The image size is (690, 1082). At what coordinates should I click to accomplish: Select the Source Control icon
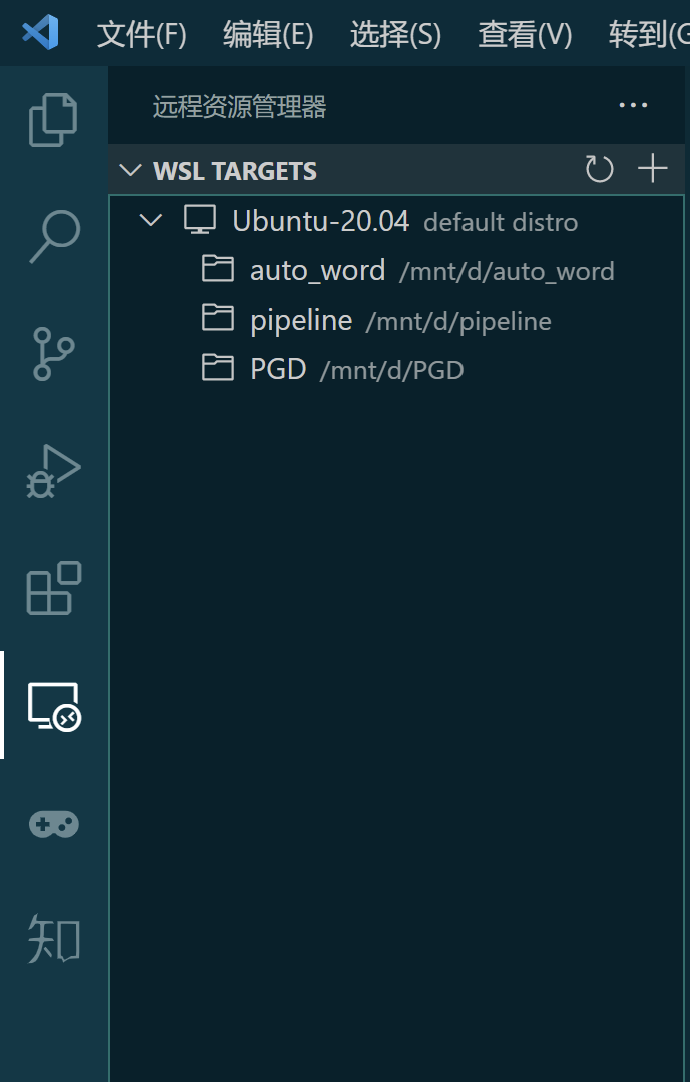(53, 354)
